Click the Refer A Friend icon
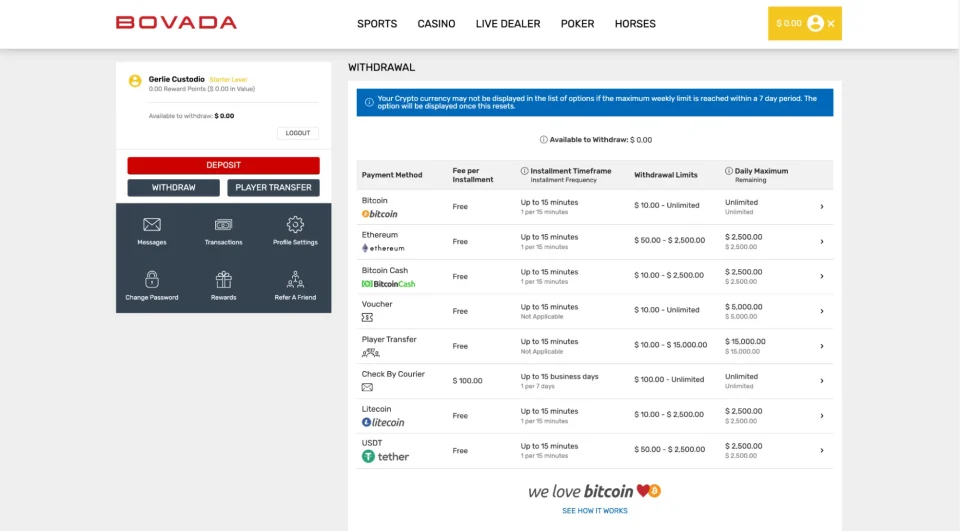Screen dimensions: 960x531 (x=295, y=280)
